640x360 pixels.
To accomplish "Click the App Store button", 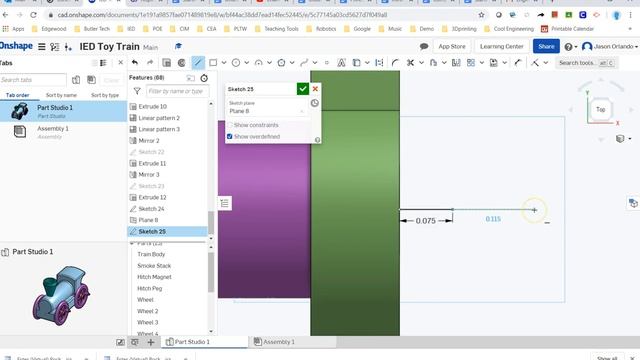I will (x=452, y=47).
